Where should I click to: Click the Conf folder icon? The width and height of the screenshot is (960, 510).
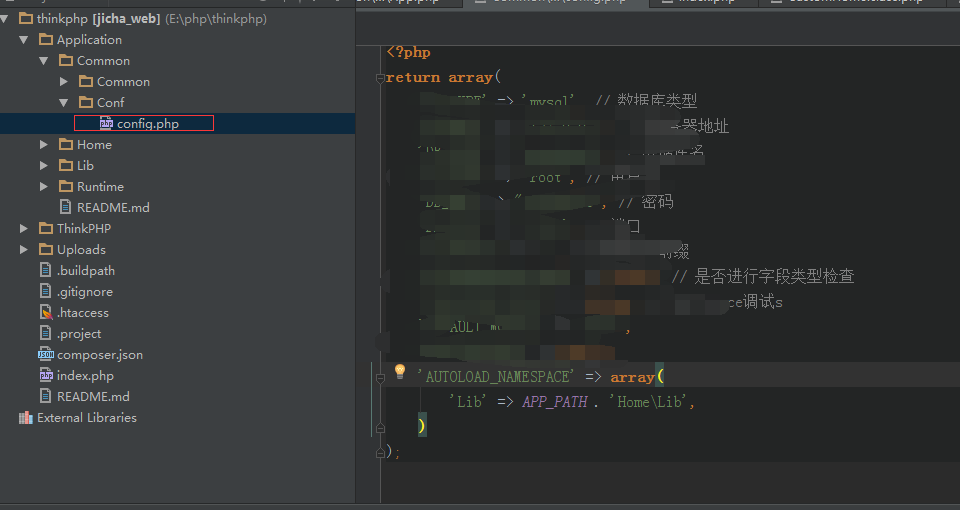(86, 102)
